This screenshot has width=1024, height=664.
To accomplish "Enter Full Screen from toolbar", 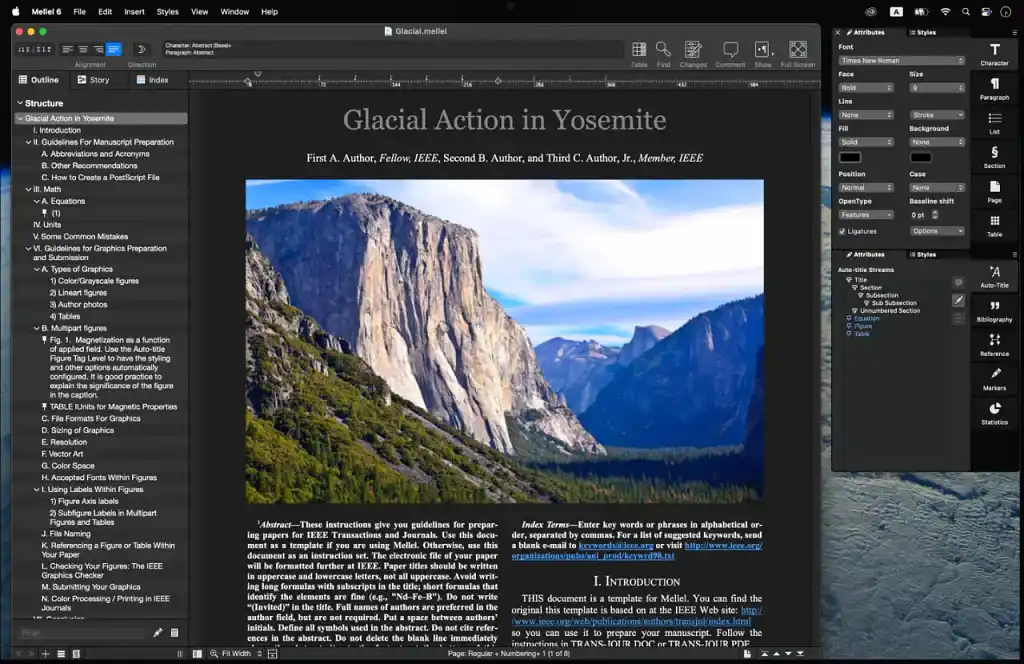I will (797, 52).
